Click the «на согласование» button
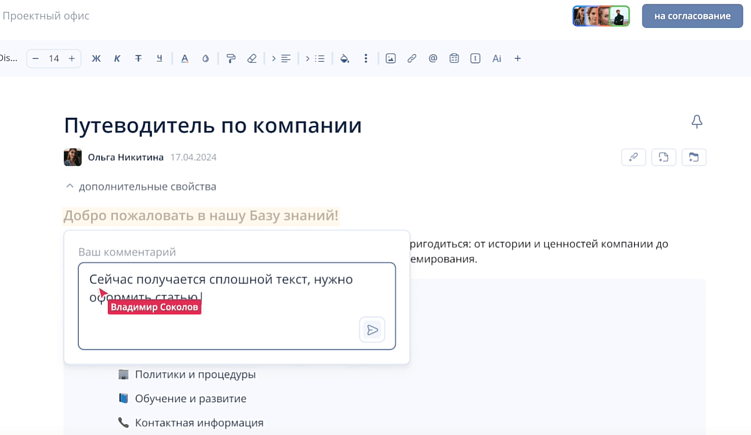 point(693,16)
